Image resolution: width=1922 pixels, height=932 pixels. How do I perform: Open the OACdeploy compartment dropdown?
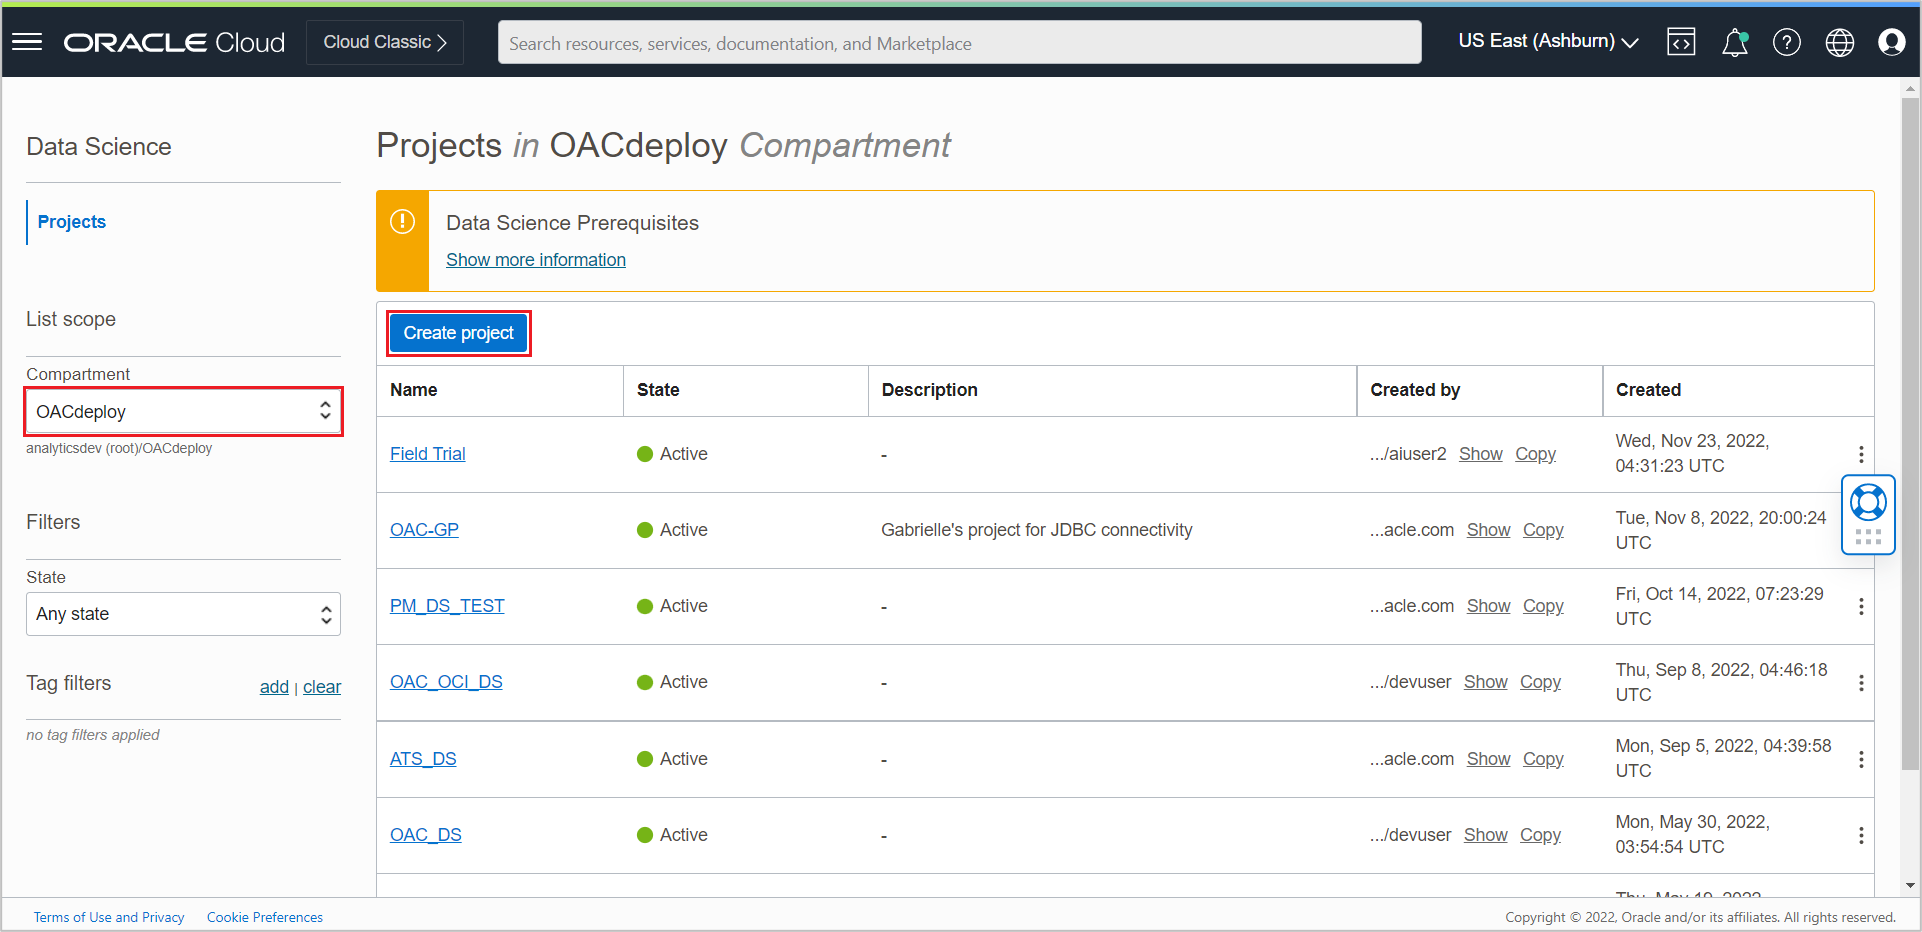184,412
